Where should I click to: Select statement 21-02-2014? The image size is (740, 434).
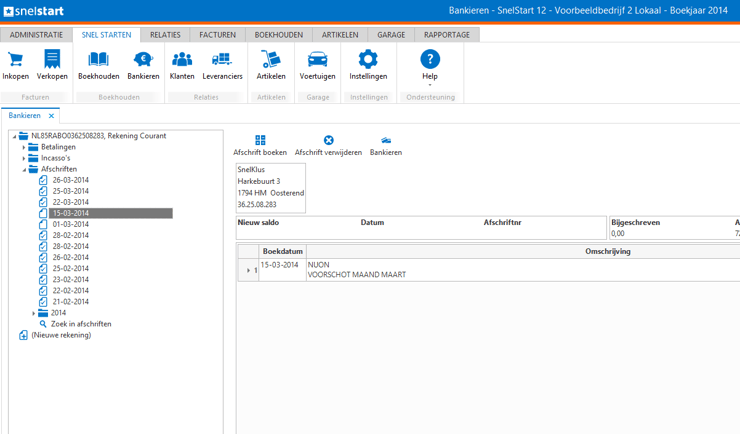pyautogui.click(x=71, y=301)
